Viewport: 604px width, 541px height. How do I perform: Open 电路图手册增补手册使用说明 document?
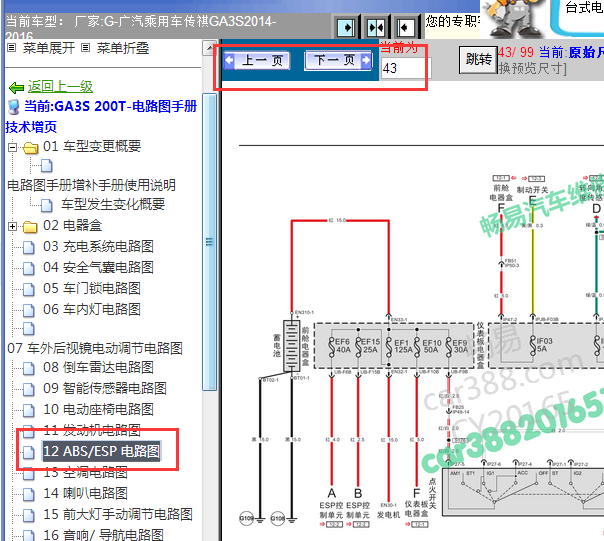[92, 185]
